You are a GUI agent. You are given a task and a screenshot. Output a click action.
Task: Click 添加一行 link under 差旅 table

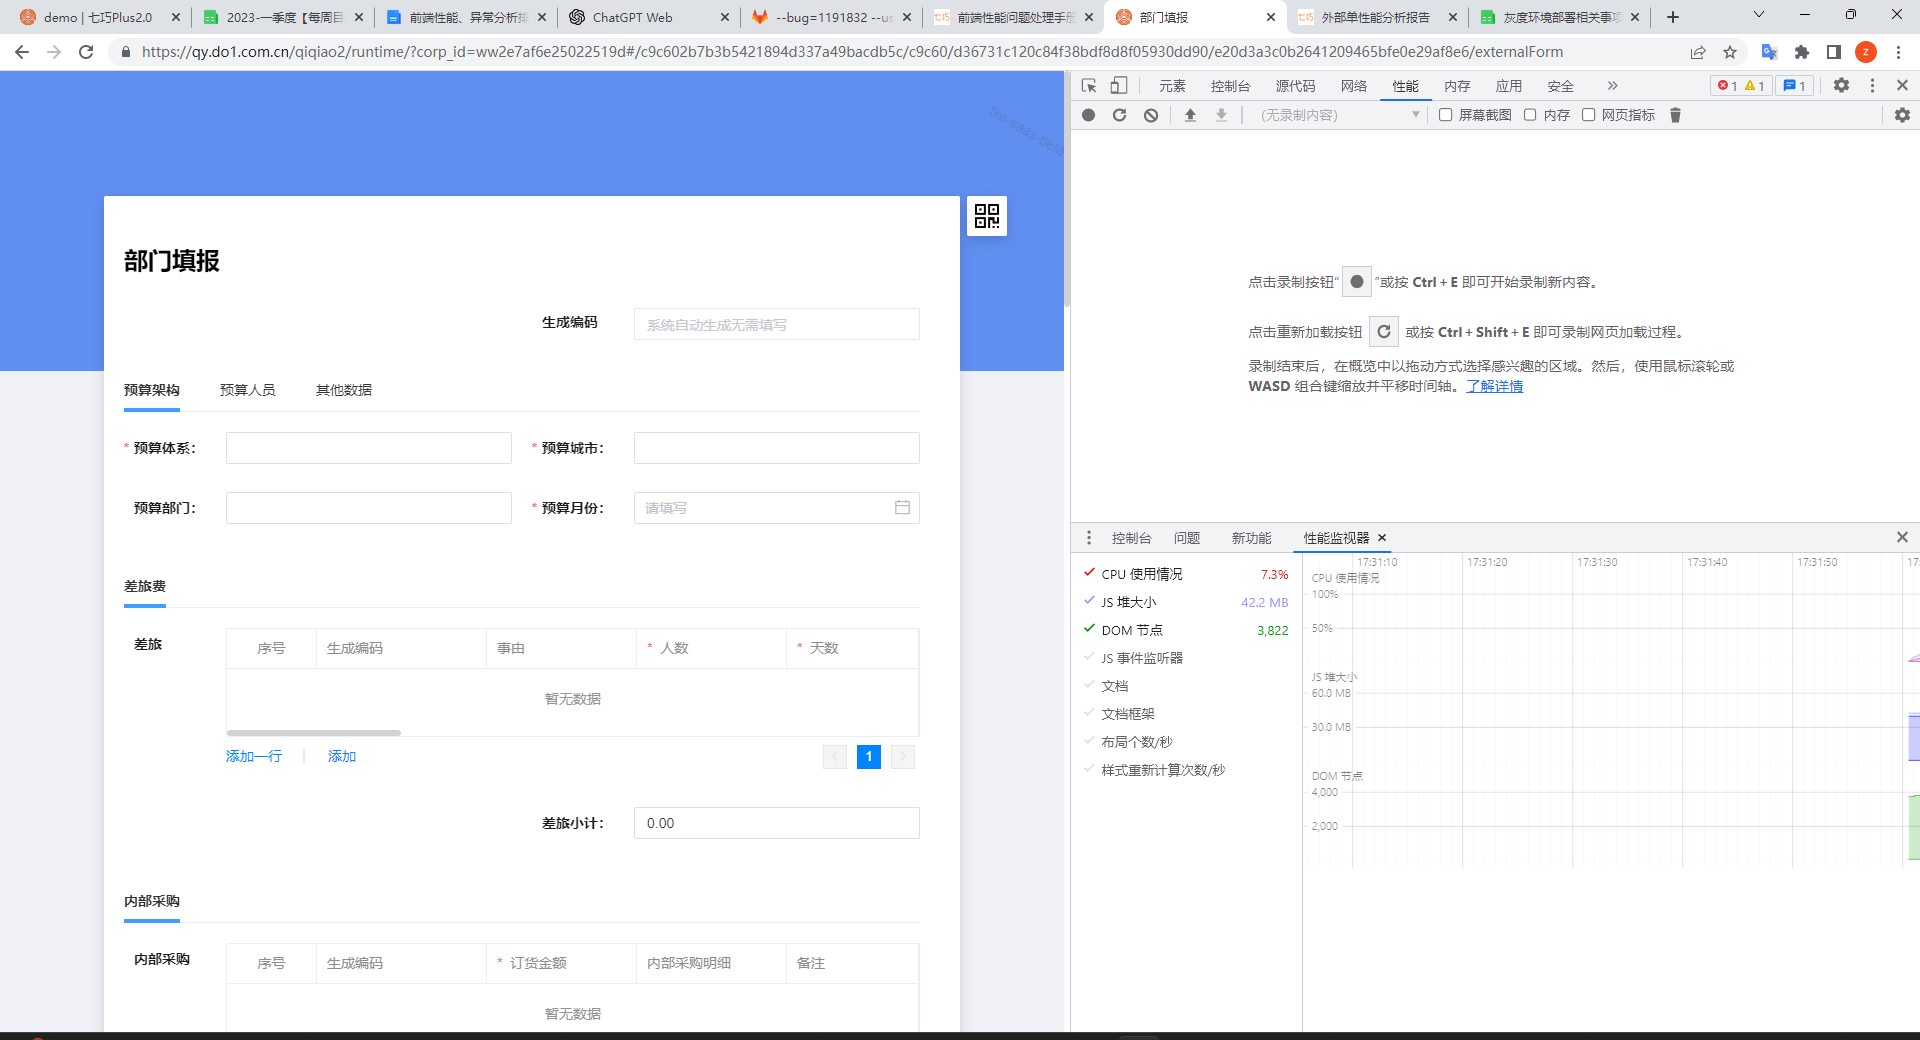pyautogui.click(x=254, y=756)
